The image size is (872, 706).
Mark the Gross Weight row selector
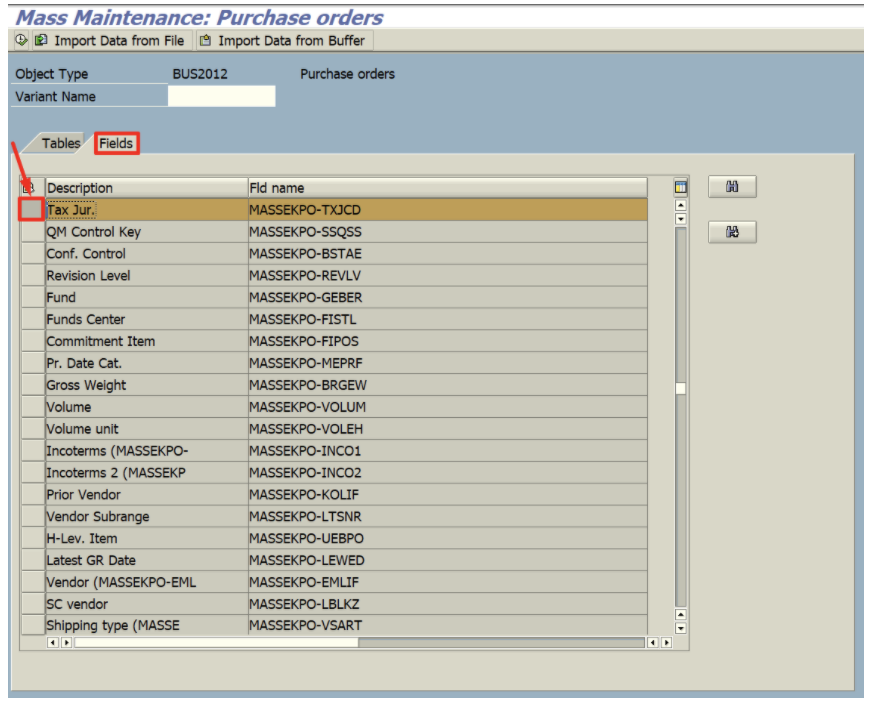pyautogui.click(x=32, y=385)
